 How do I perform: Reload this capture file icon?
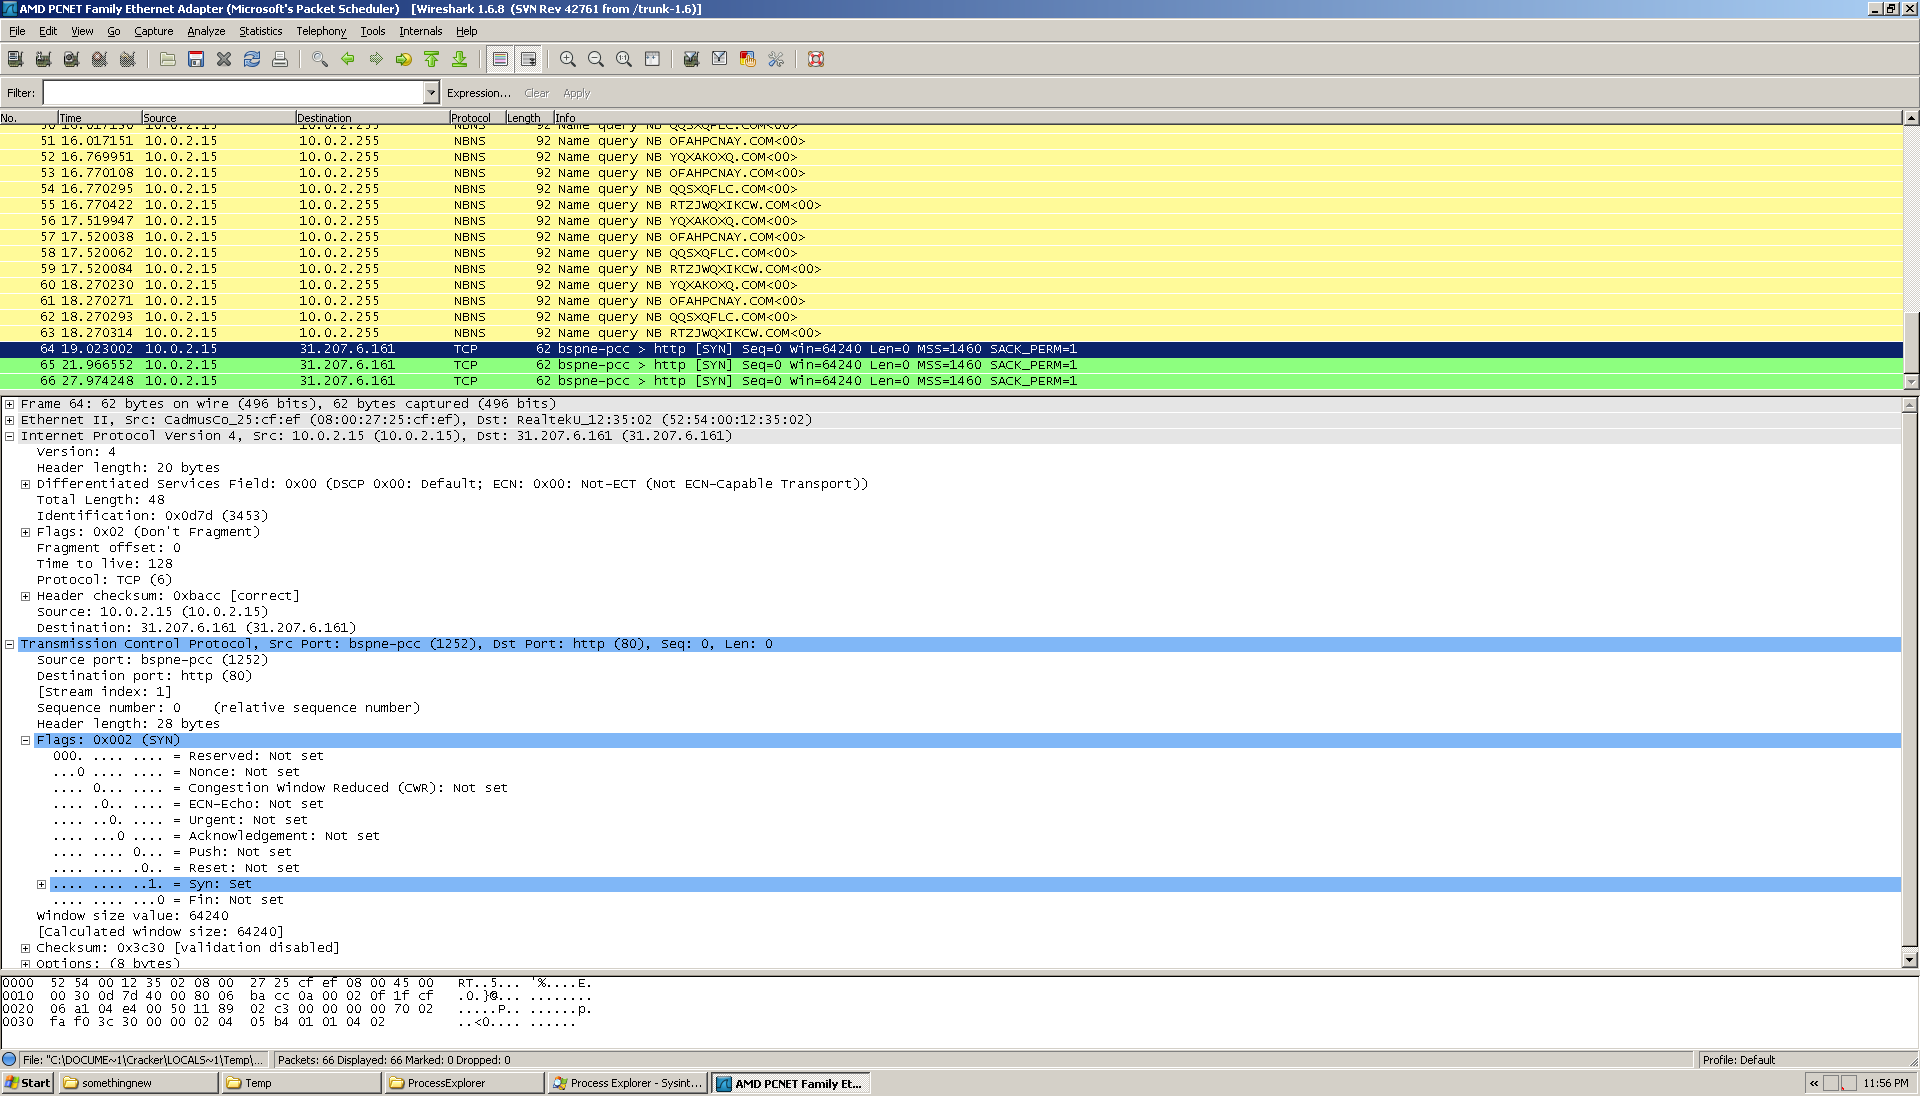[252, 60]
